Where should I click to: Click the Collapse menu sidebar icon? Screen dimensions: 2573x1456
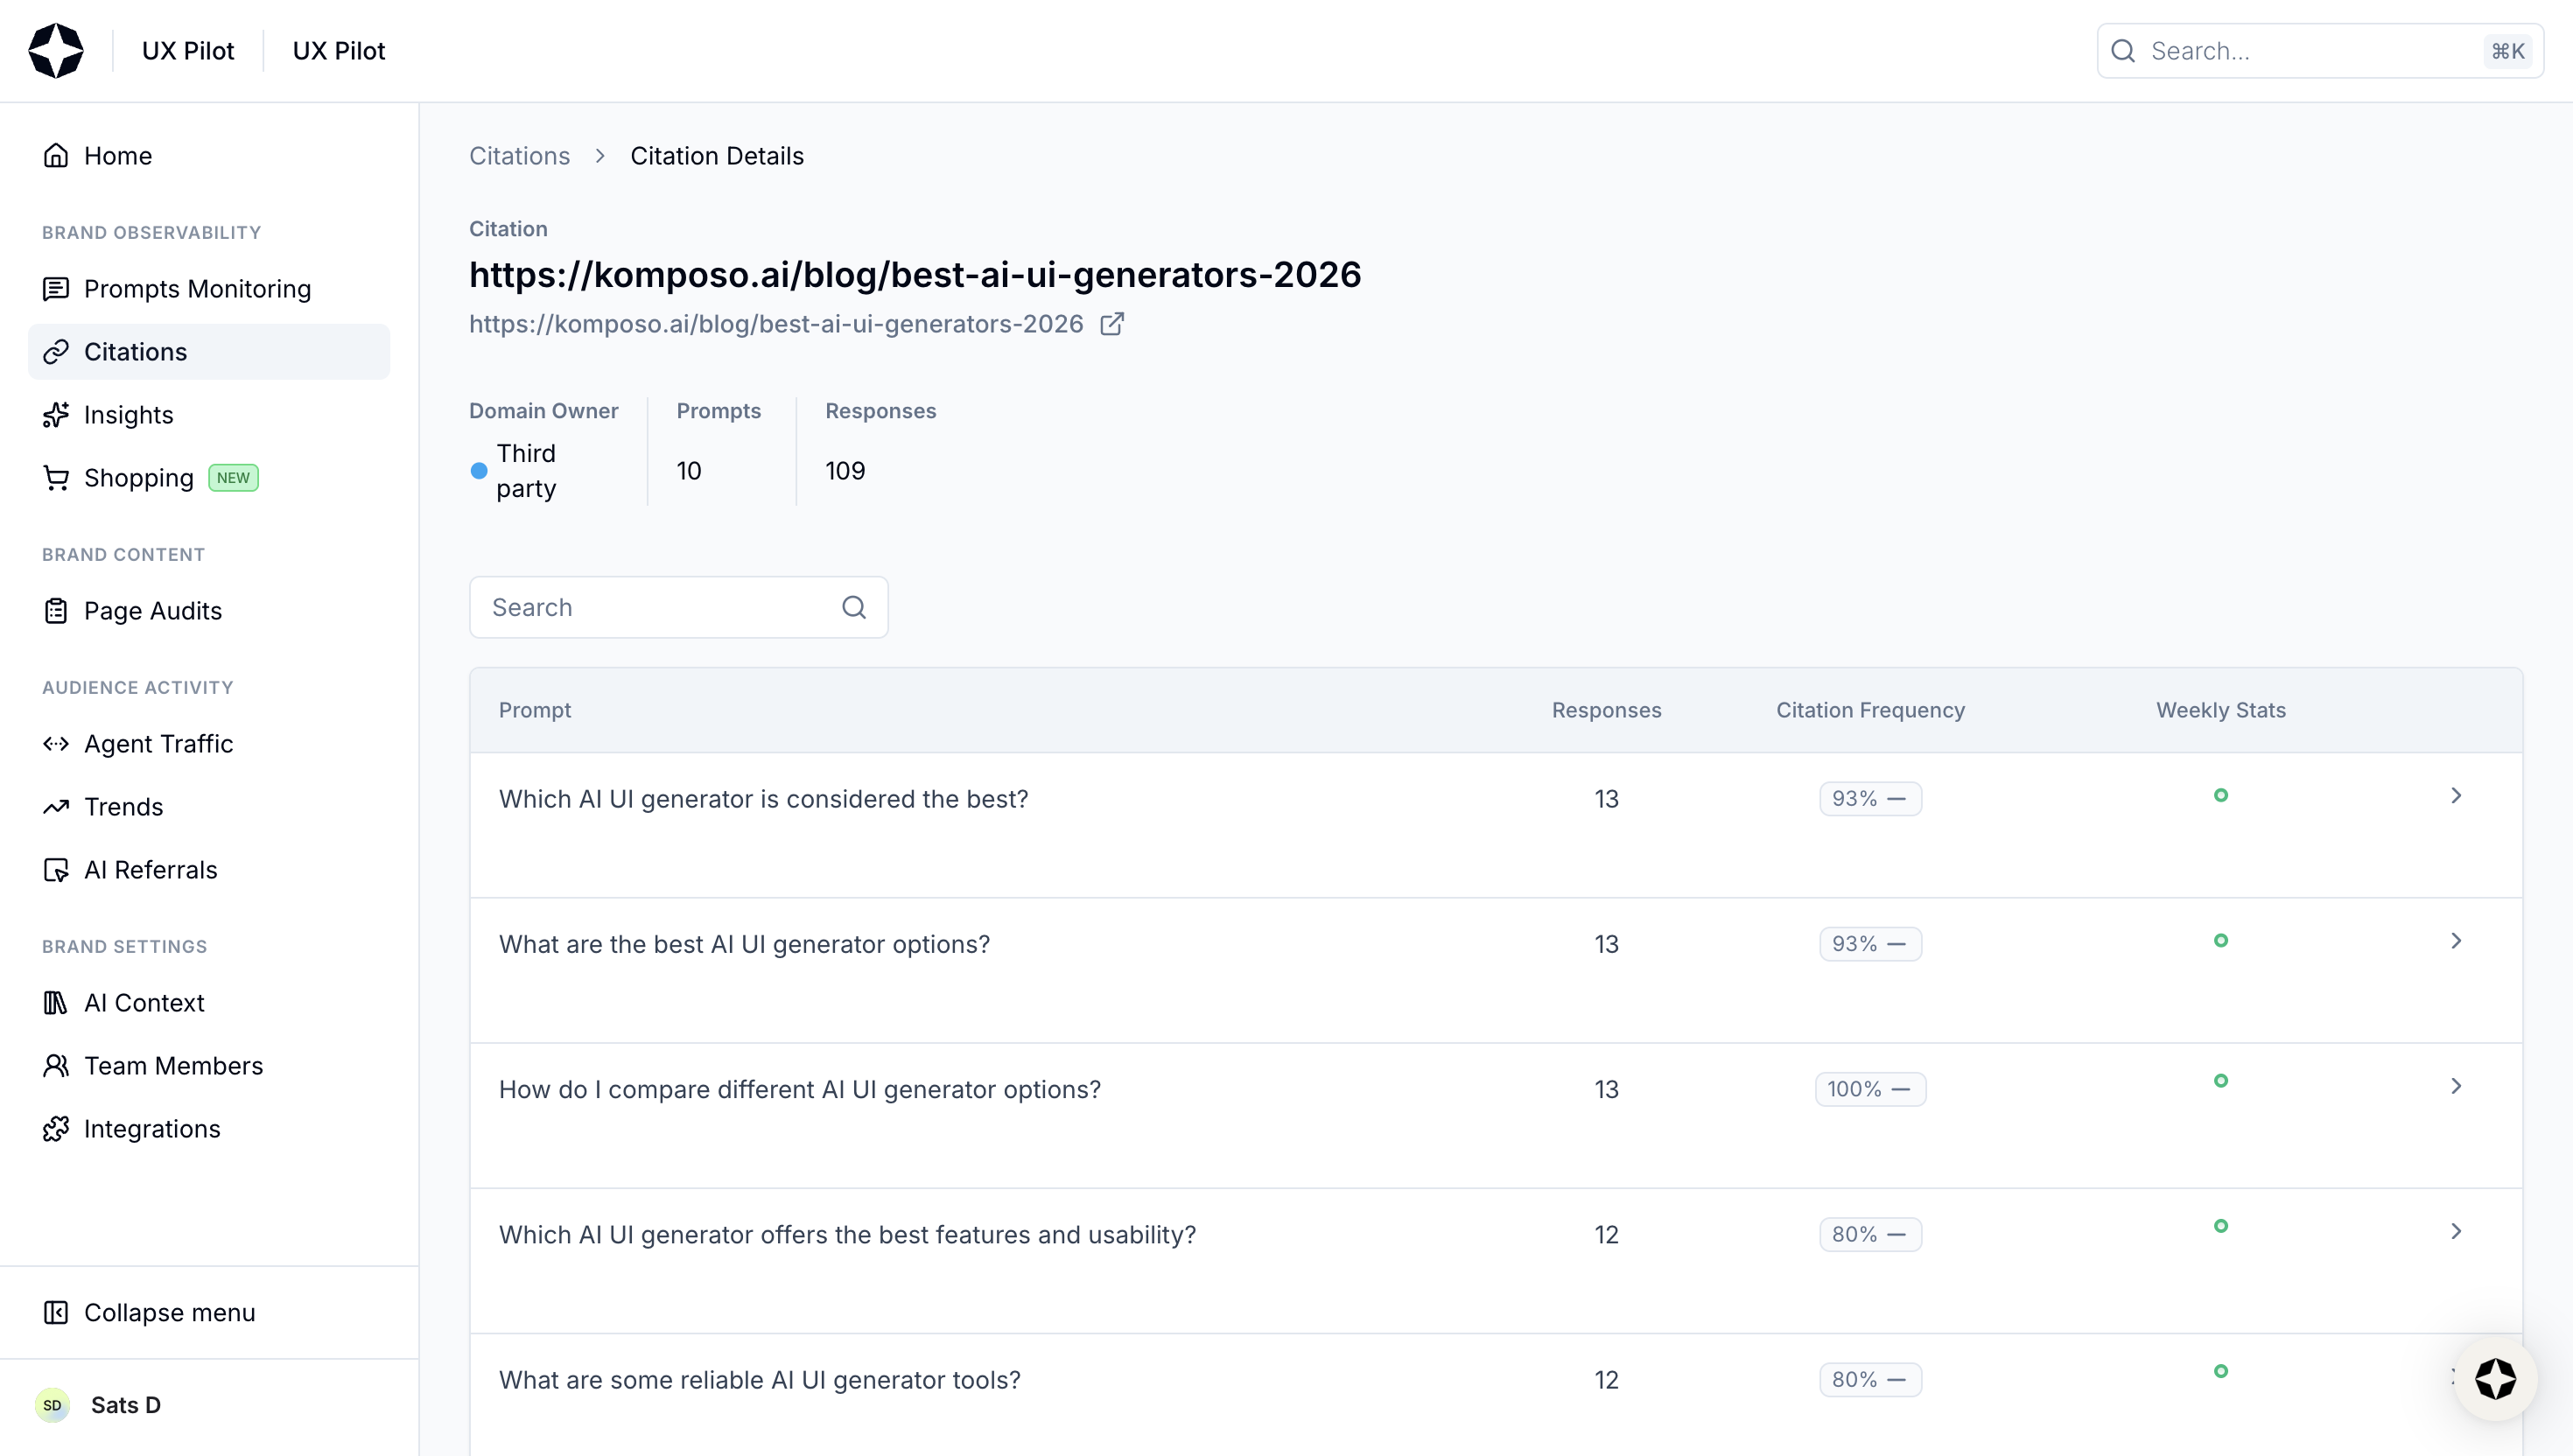[56, 1312]
